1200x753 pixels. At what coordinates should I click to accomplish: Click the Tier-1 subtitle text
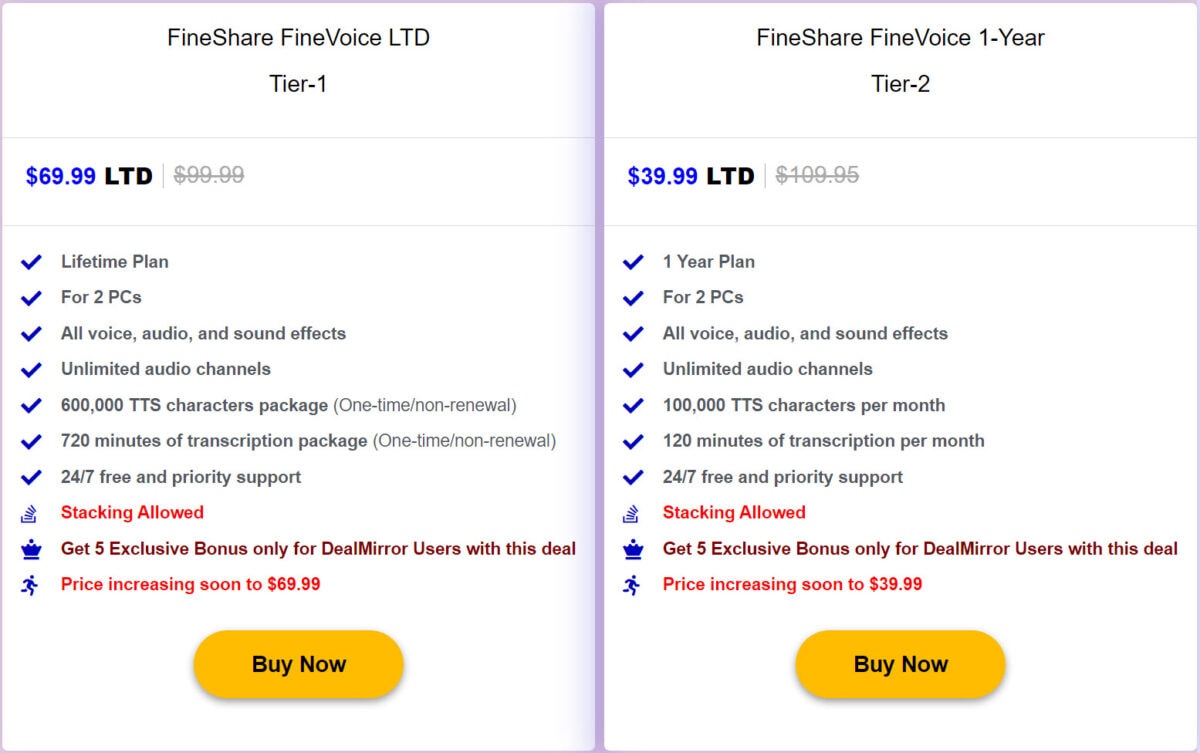[298, 84]
